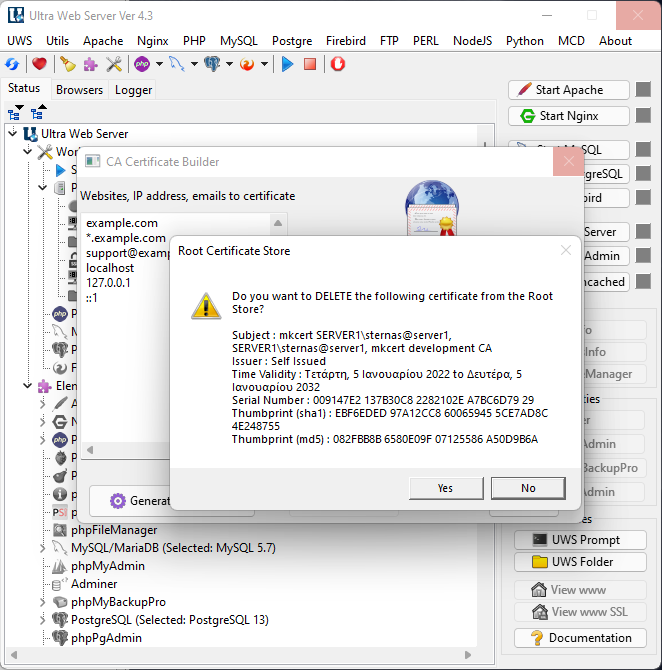
Task: Open the About menu
Action: click(615, 41)
